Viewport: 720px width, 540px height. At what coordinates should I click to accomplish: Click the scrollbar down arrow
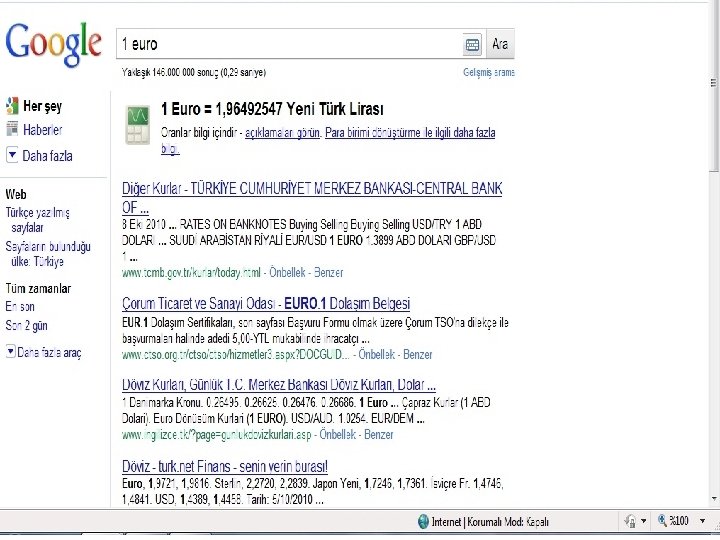714,498
